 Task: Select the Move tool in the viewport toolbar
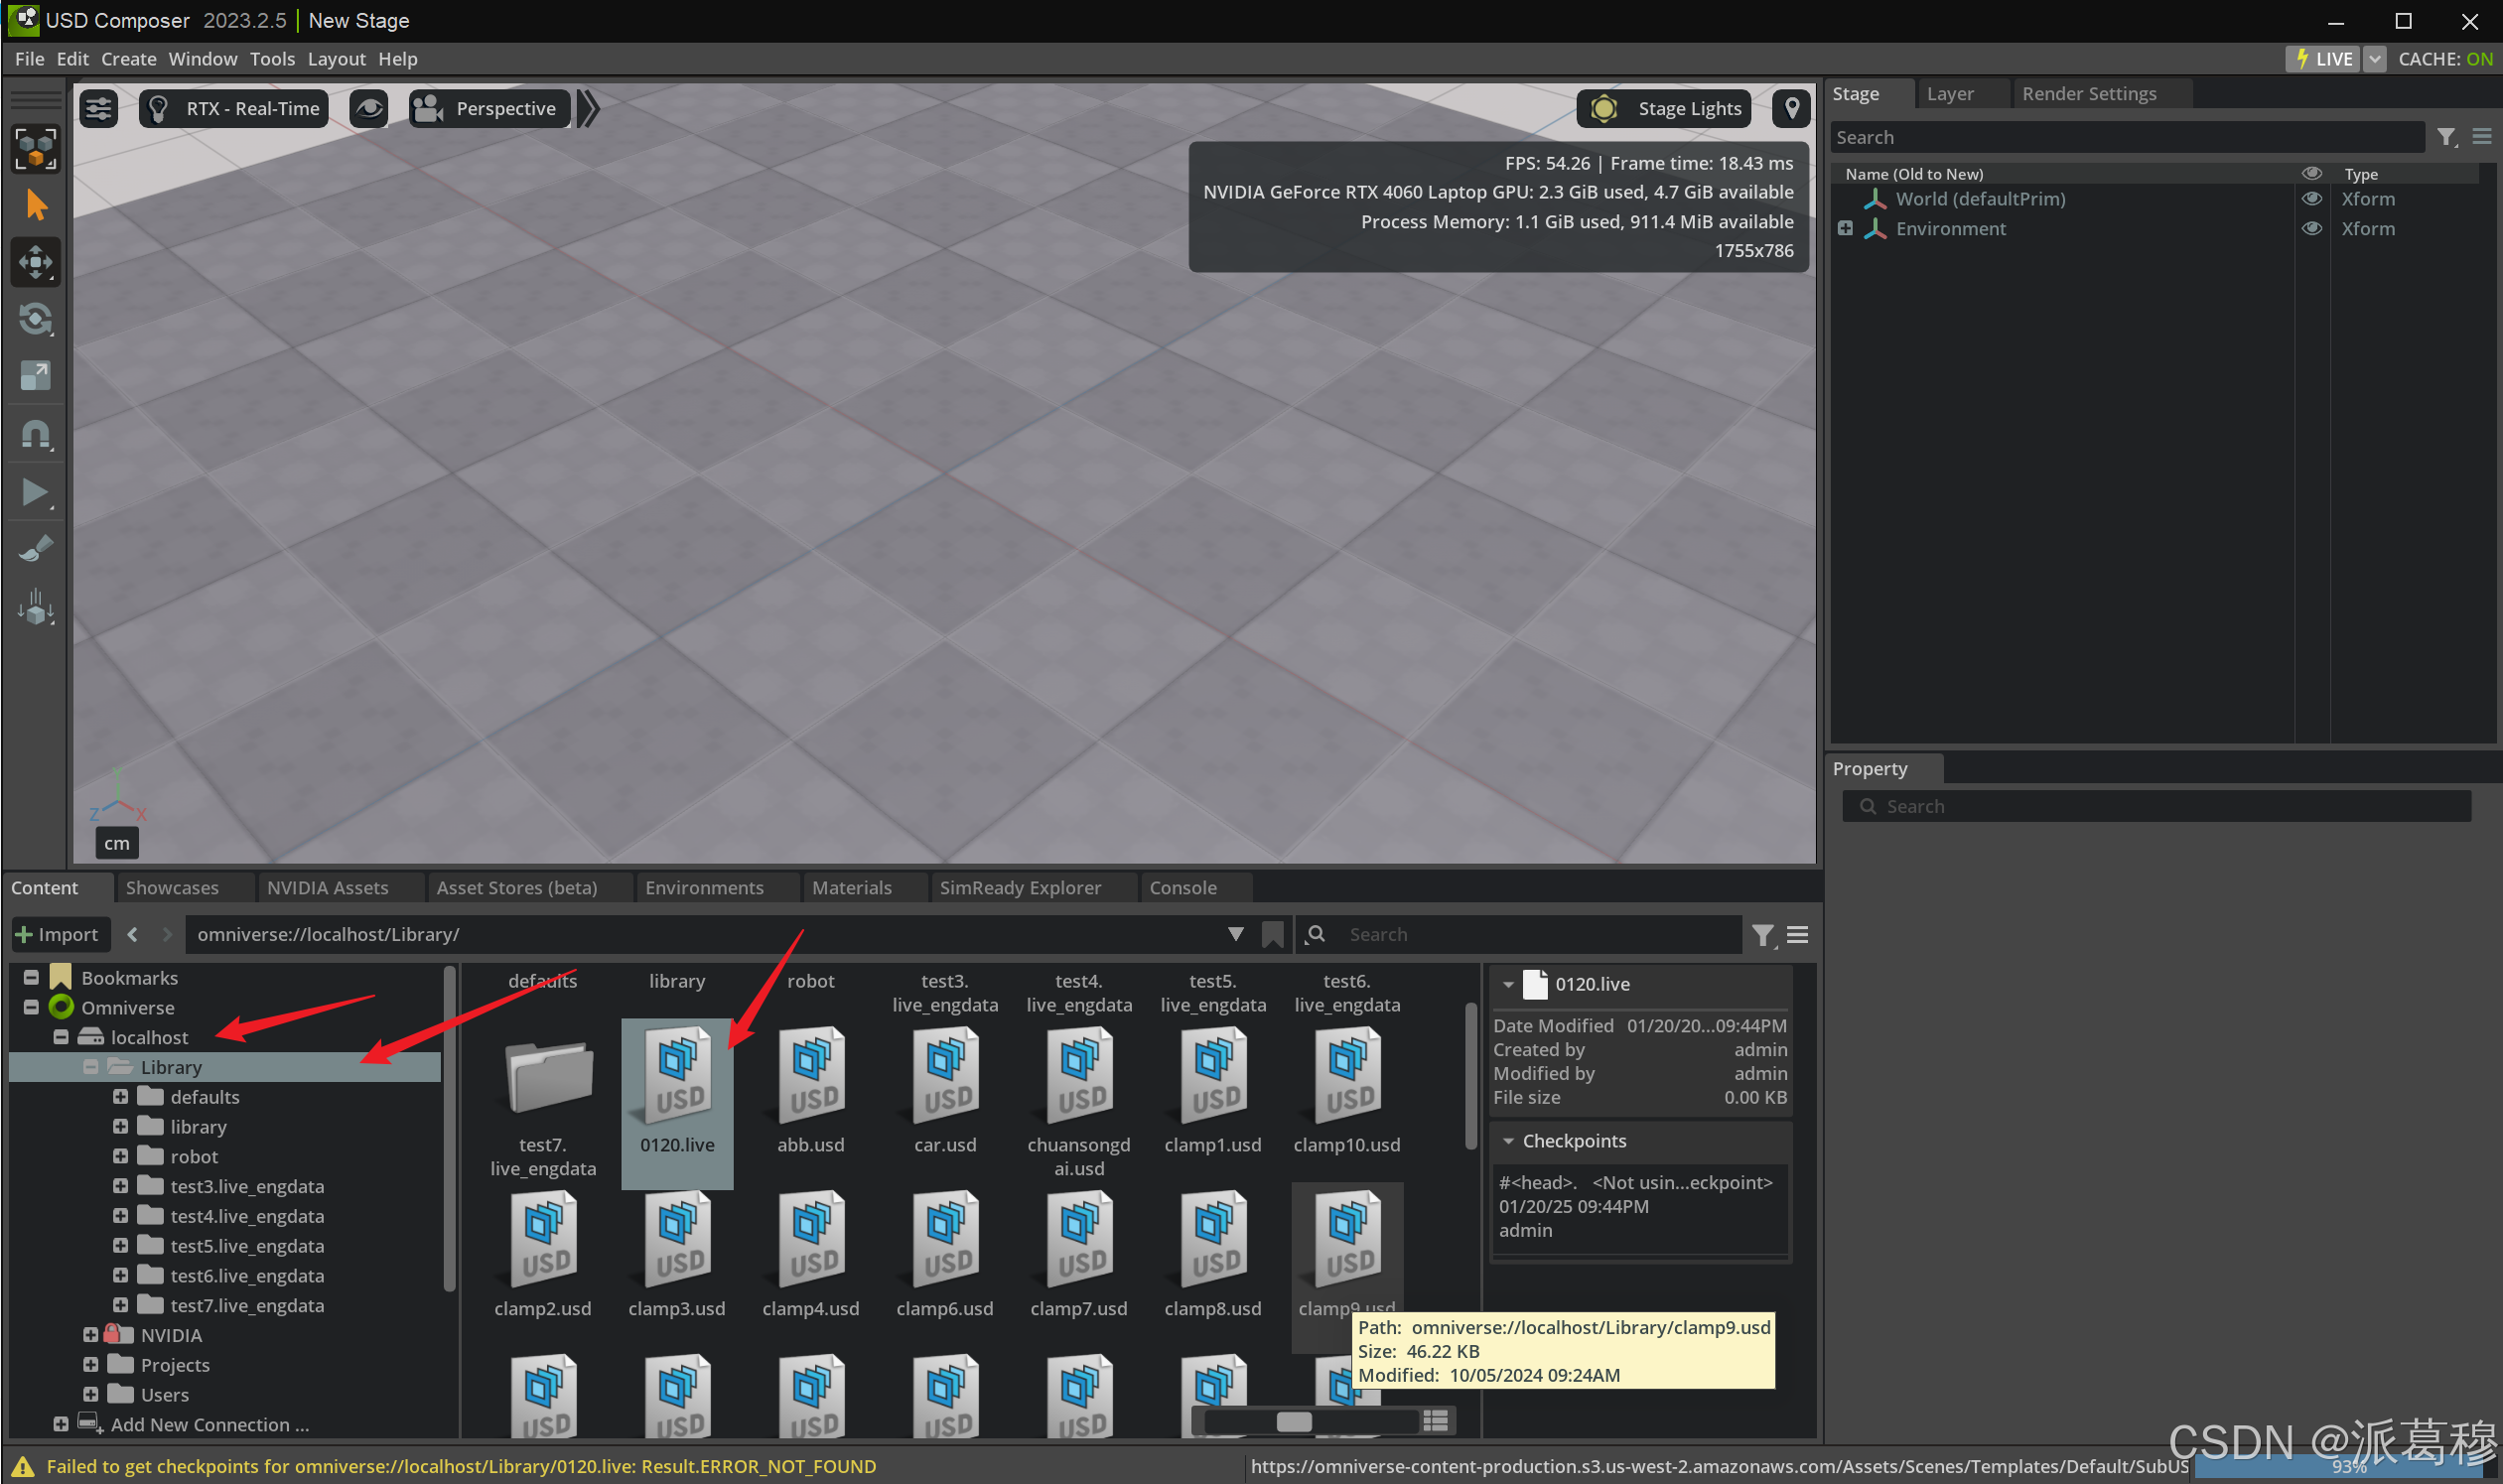click(x=35, y=262)
